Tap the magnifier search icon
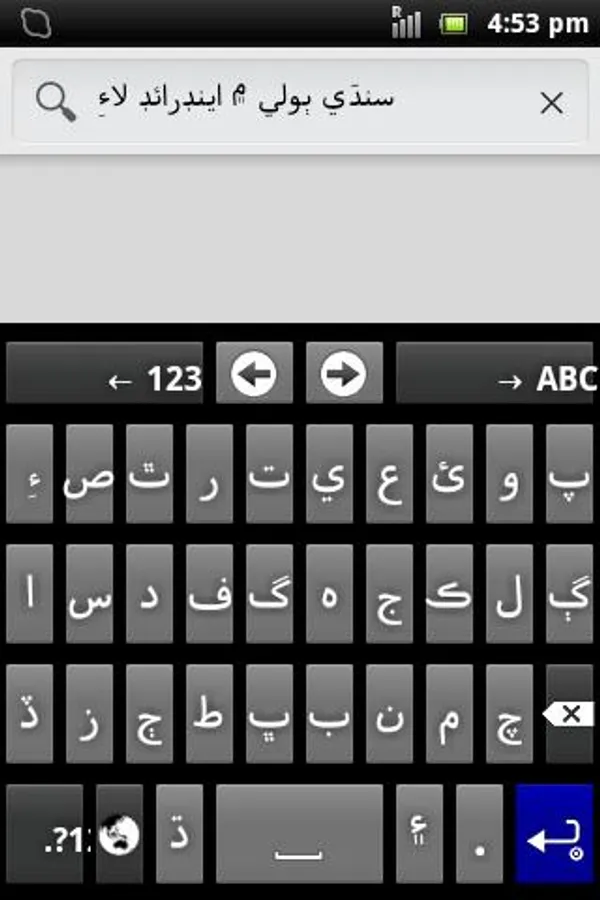This screenshot has width=600, height=900. tap(56, 102)
